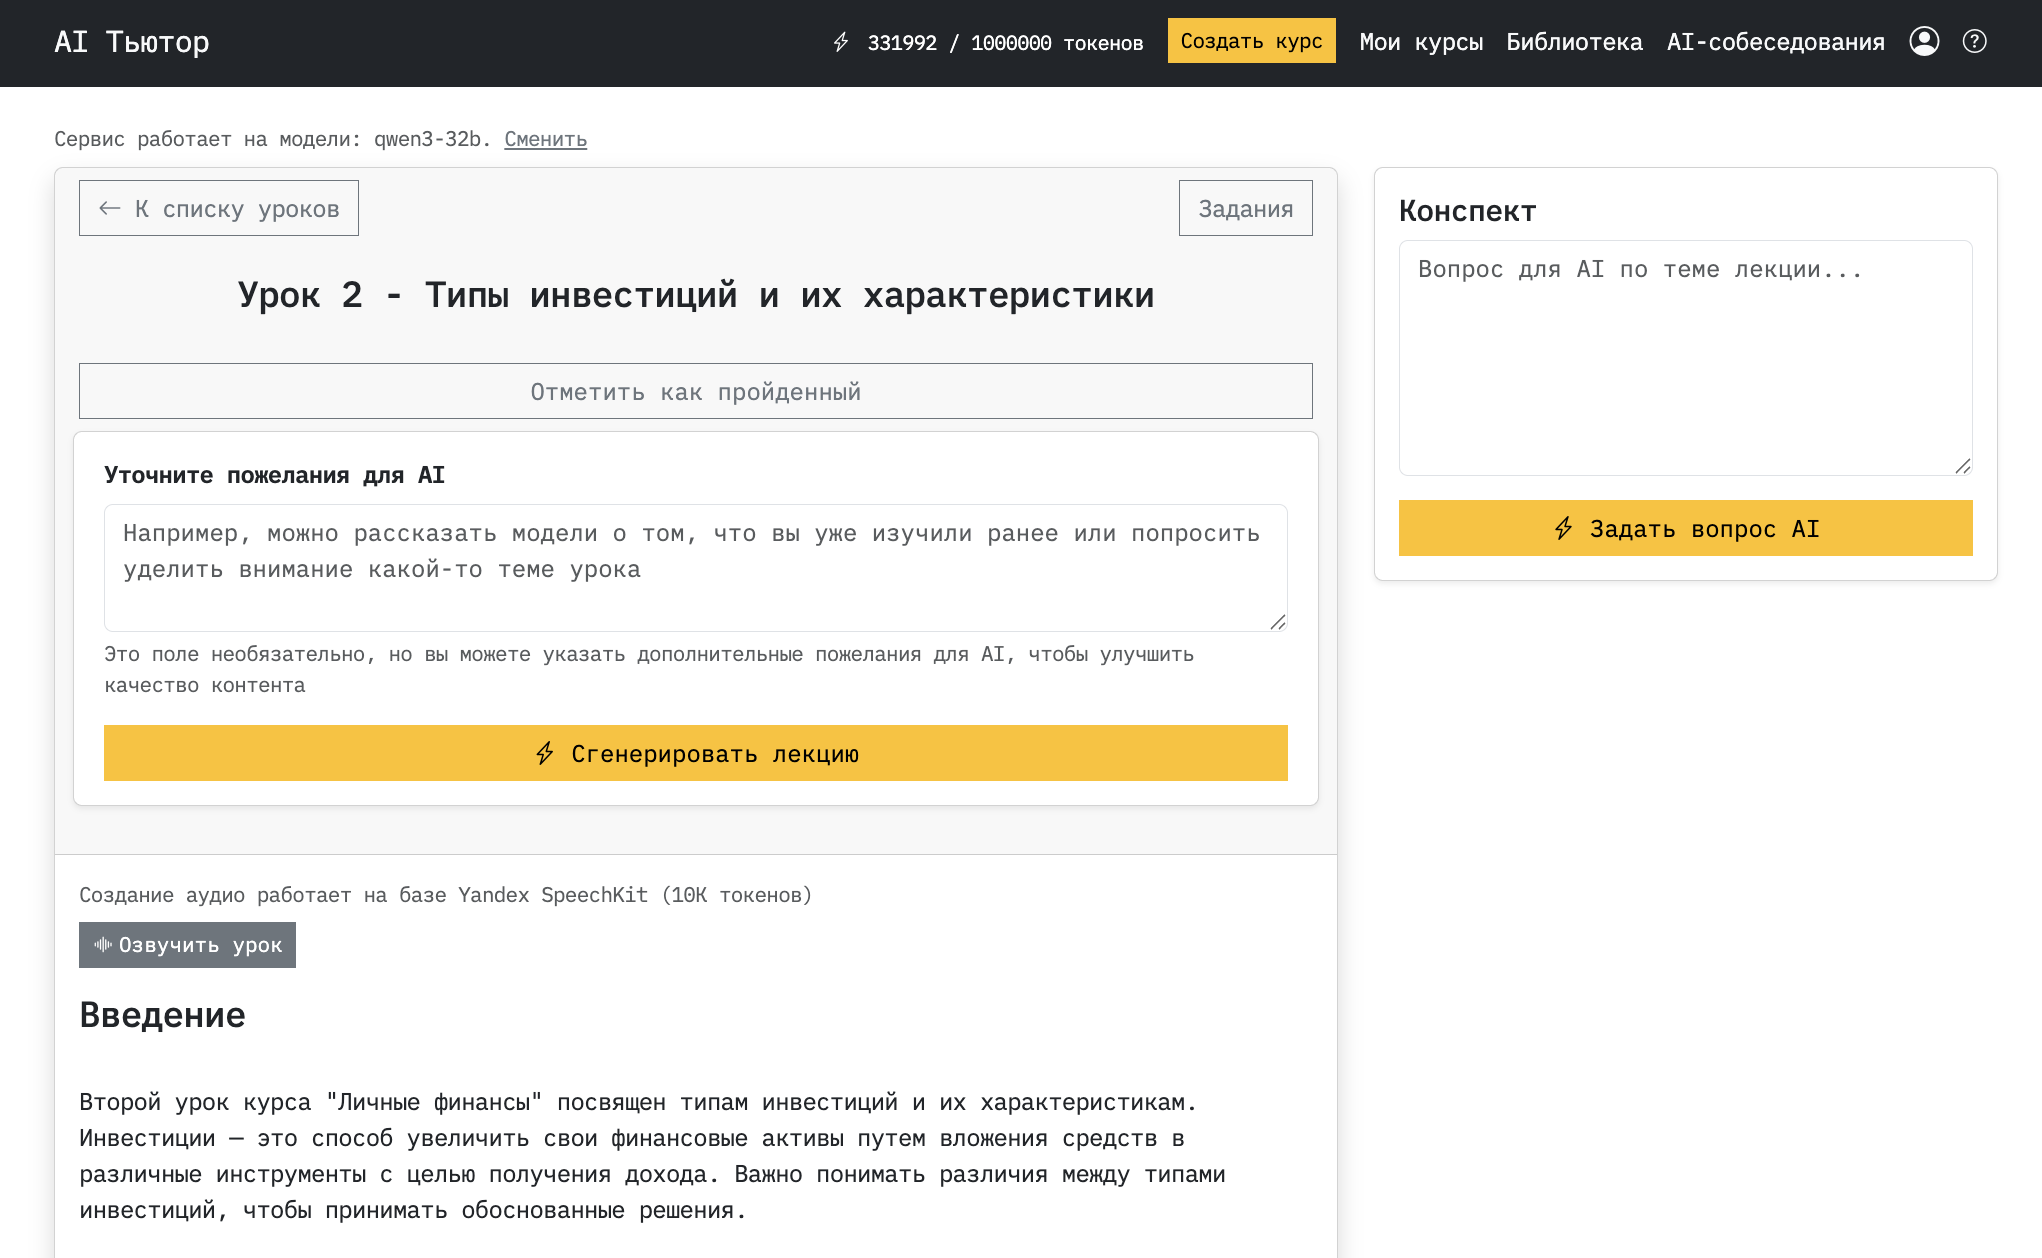Open the user profile icon

[x=1924, y=41]
